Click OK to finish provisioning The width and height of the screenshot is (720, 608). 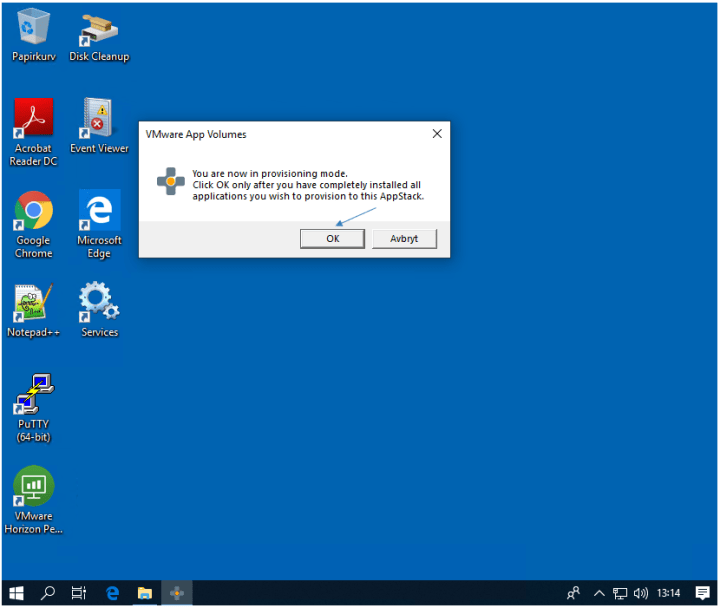pos(332,239)
